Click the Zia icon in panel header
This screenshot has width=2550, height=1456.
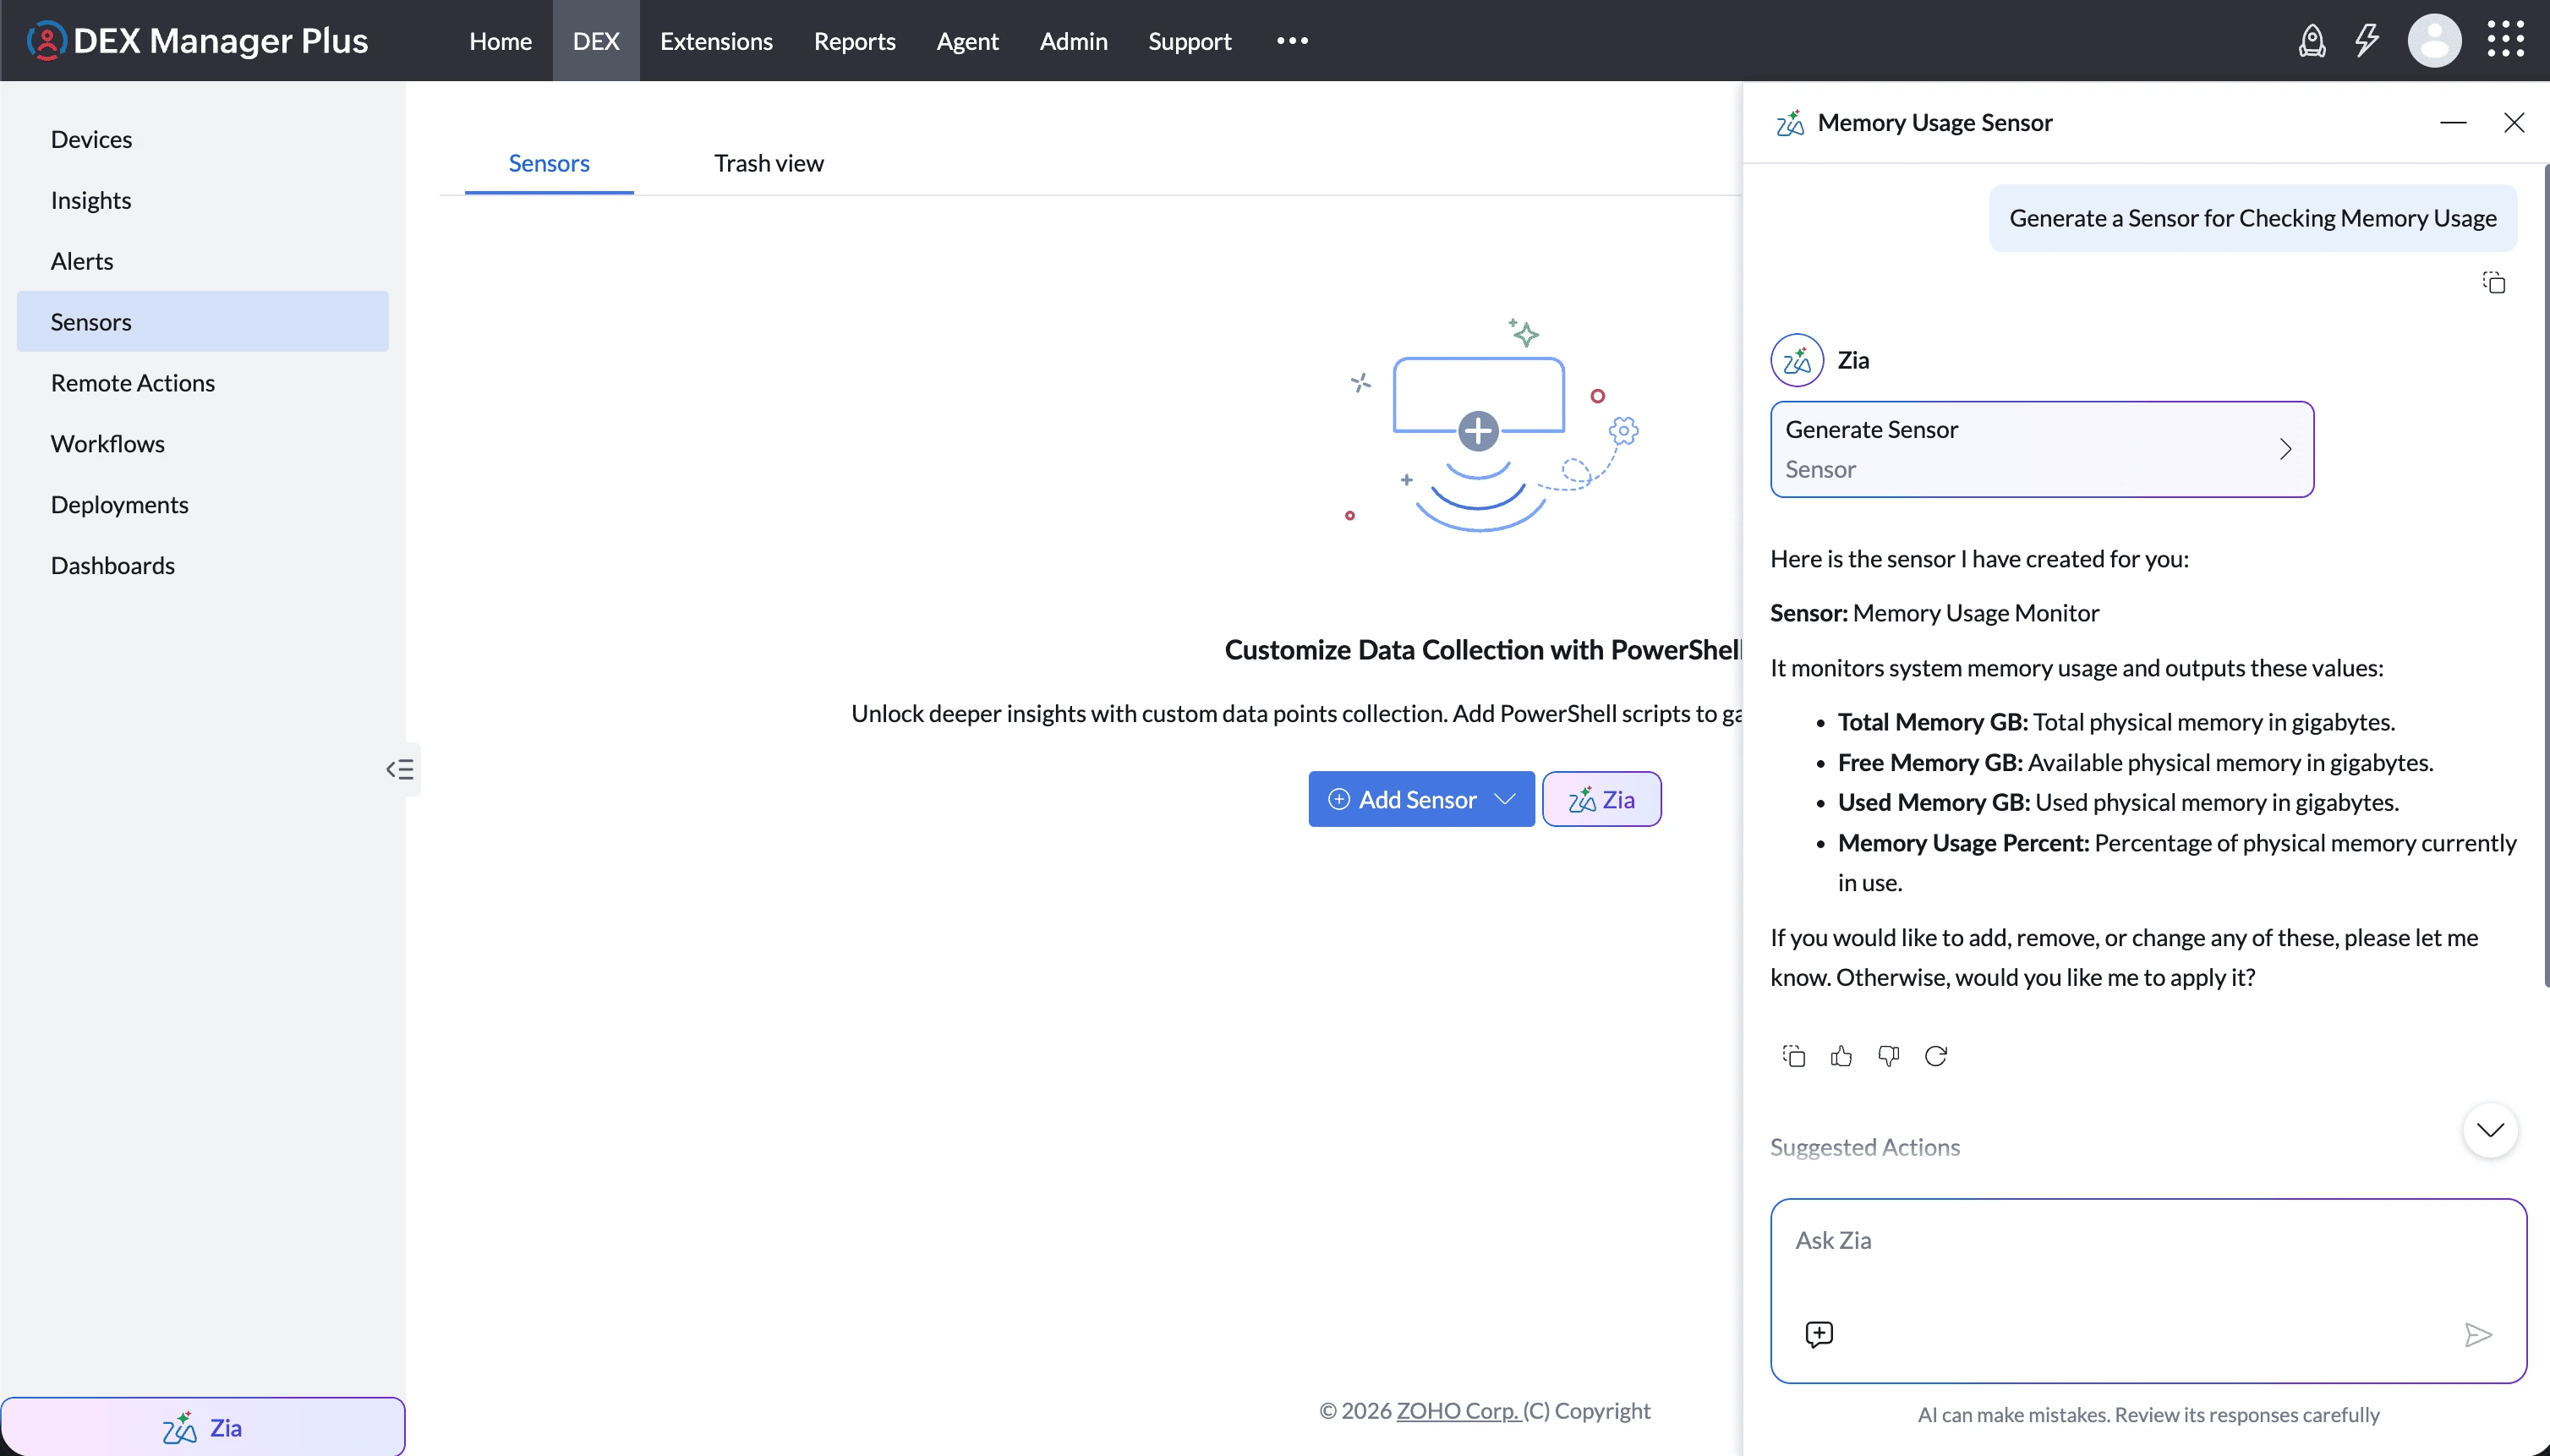point(1790,123)
